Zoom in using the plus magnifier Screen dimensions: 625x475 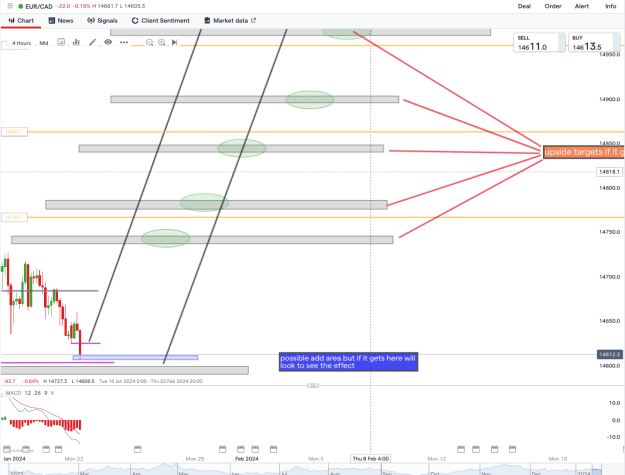point(162,42)
